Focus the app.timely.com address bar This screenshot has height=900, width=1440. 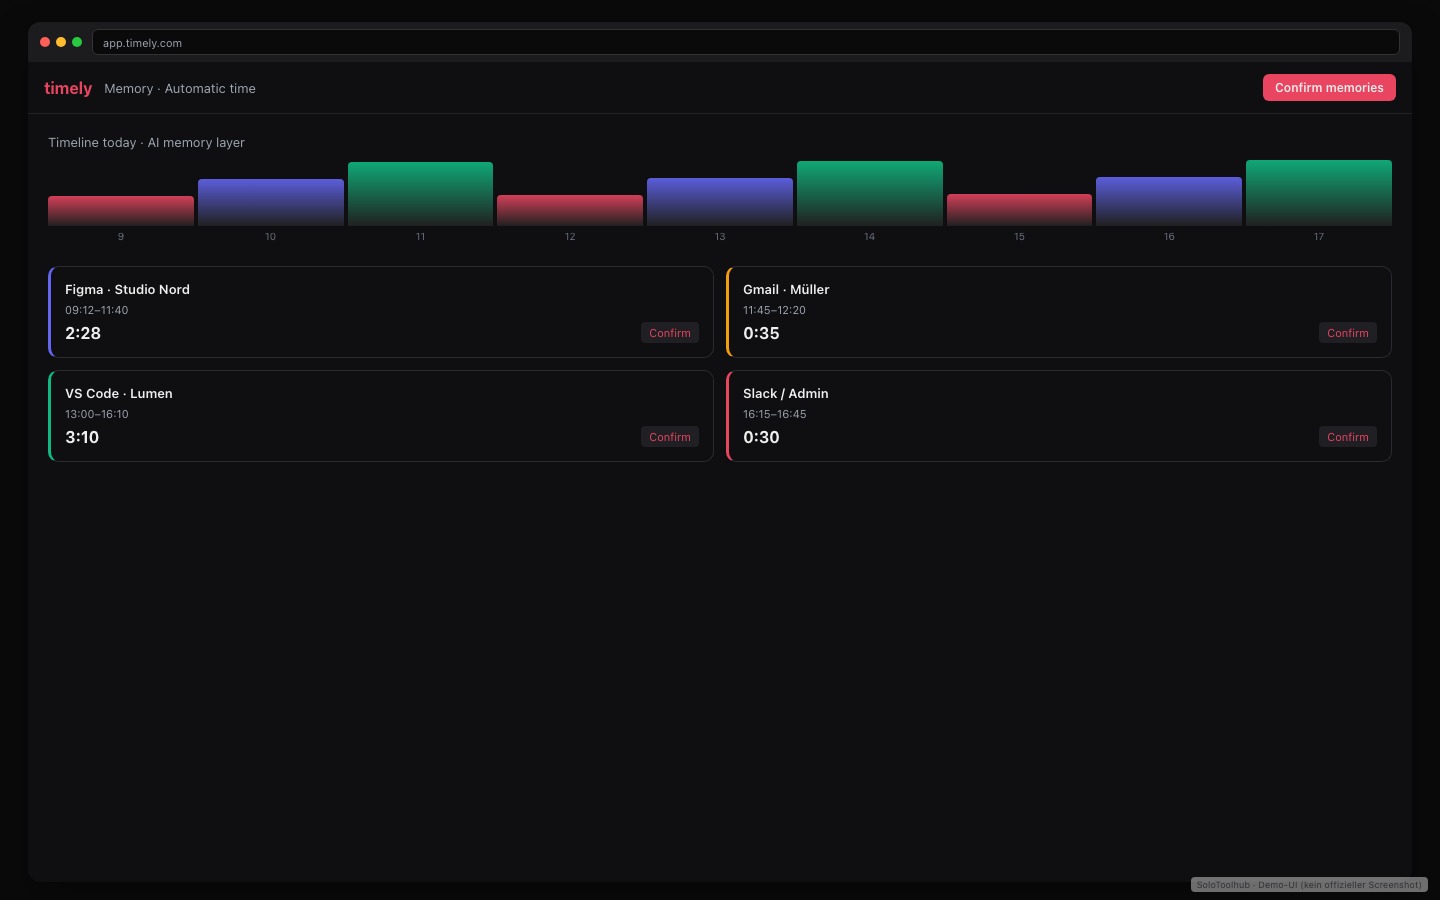tap(746, 42)
